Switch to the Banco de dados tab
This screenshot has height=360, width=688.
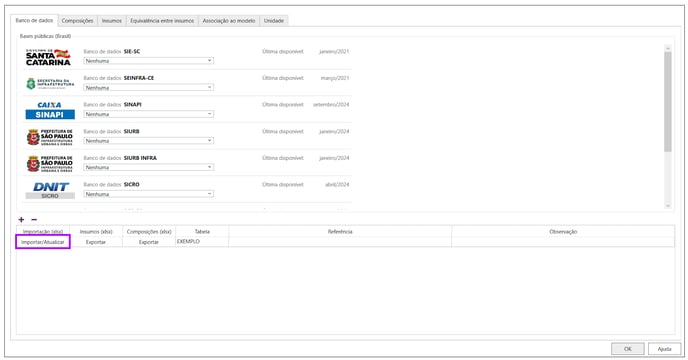[x=34, y=21]
